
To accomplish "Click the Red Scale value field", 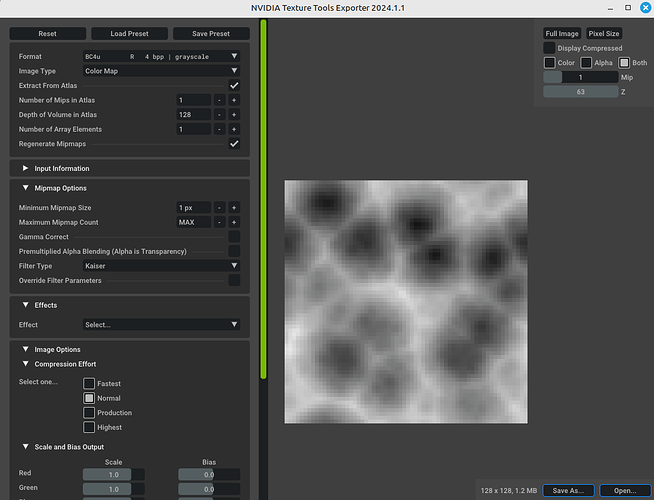I will [114, 474].
